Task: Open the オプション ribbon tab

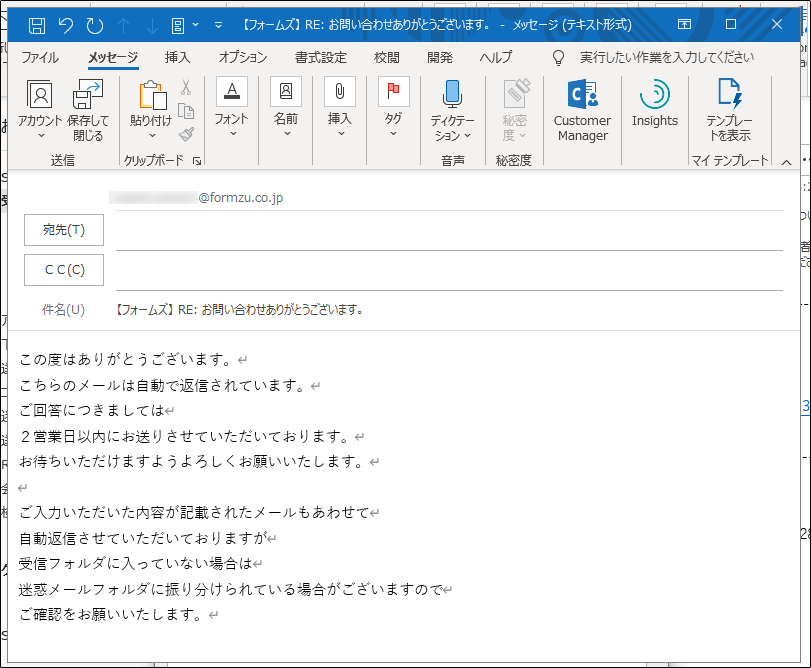Action: click(x=243, y=57)
